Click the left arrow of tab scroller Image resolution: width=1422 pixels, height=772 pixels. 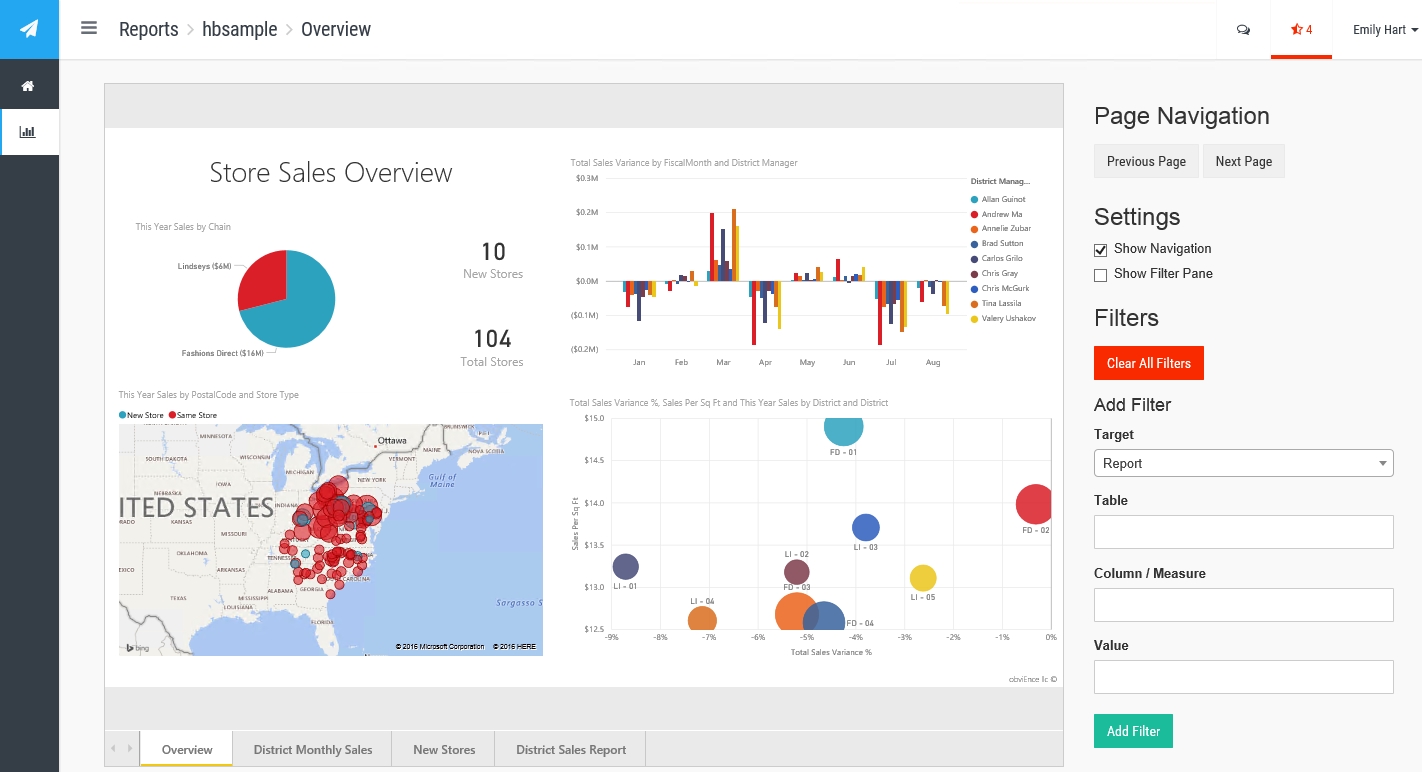[x=113, y=748]
